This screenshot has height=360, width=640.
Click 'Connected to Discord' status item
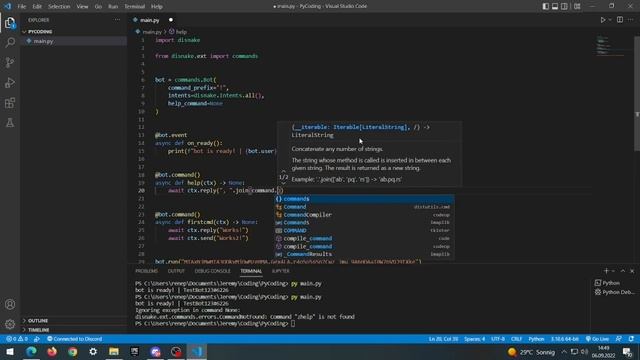pyautogui.click(x=74, y=339)
